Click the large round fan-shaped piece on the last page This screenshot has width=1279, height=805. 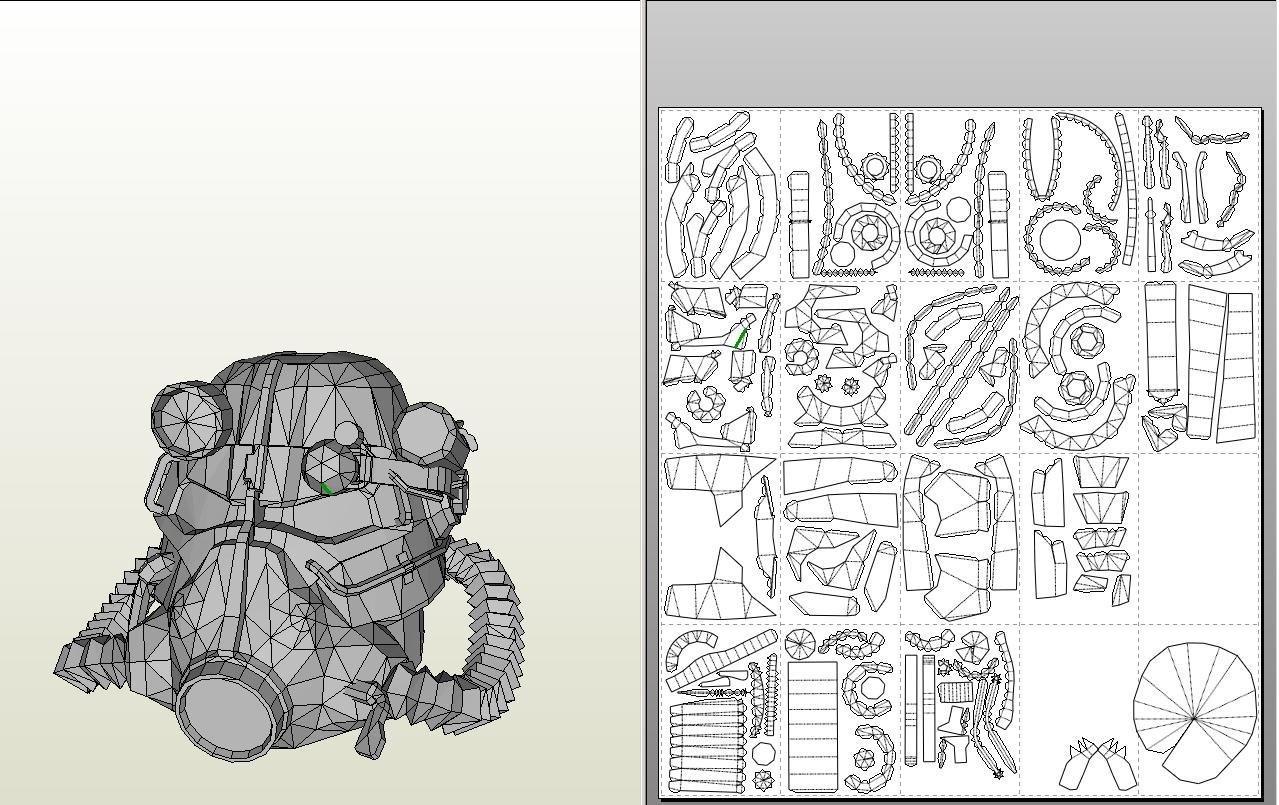pyautogui.click(x=1193, y=712)
